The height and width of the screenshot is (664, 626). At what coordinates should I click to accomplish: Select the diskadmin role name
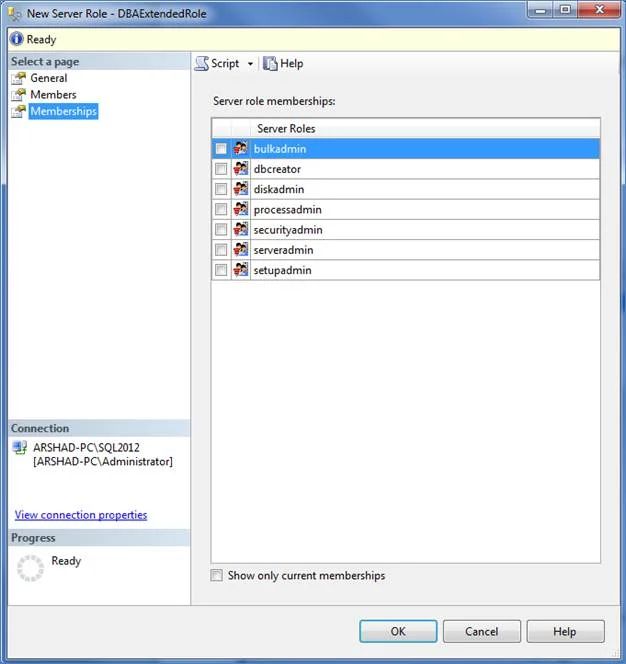[x=279, y=189]
